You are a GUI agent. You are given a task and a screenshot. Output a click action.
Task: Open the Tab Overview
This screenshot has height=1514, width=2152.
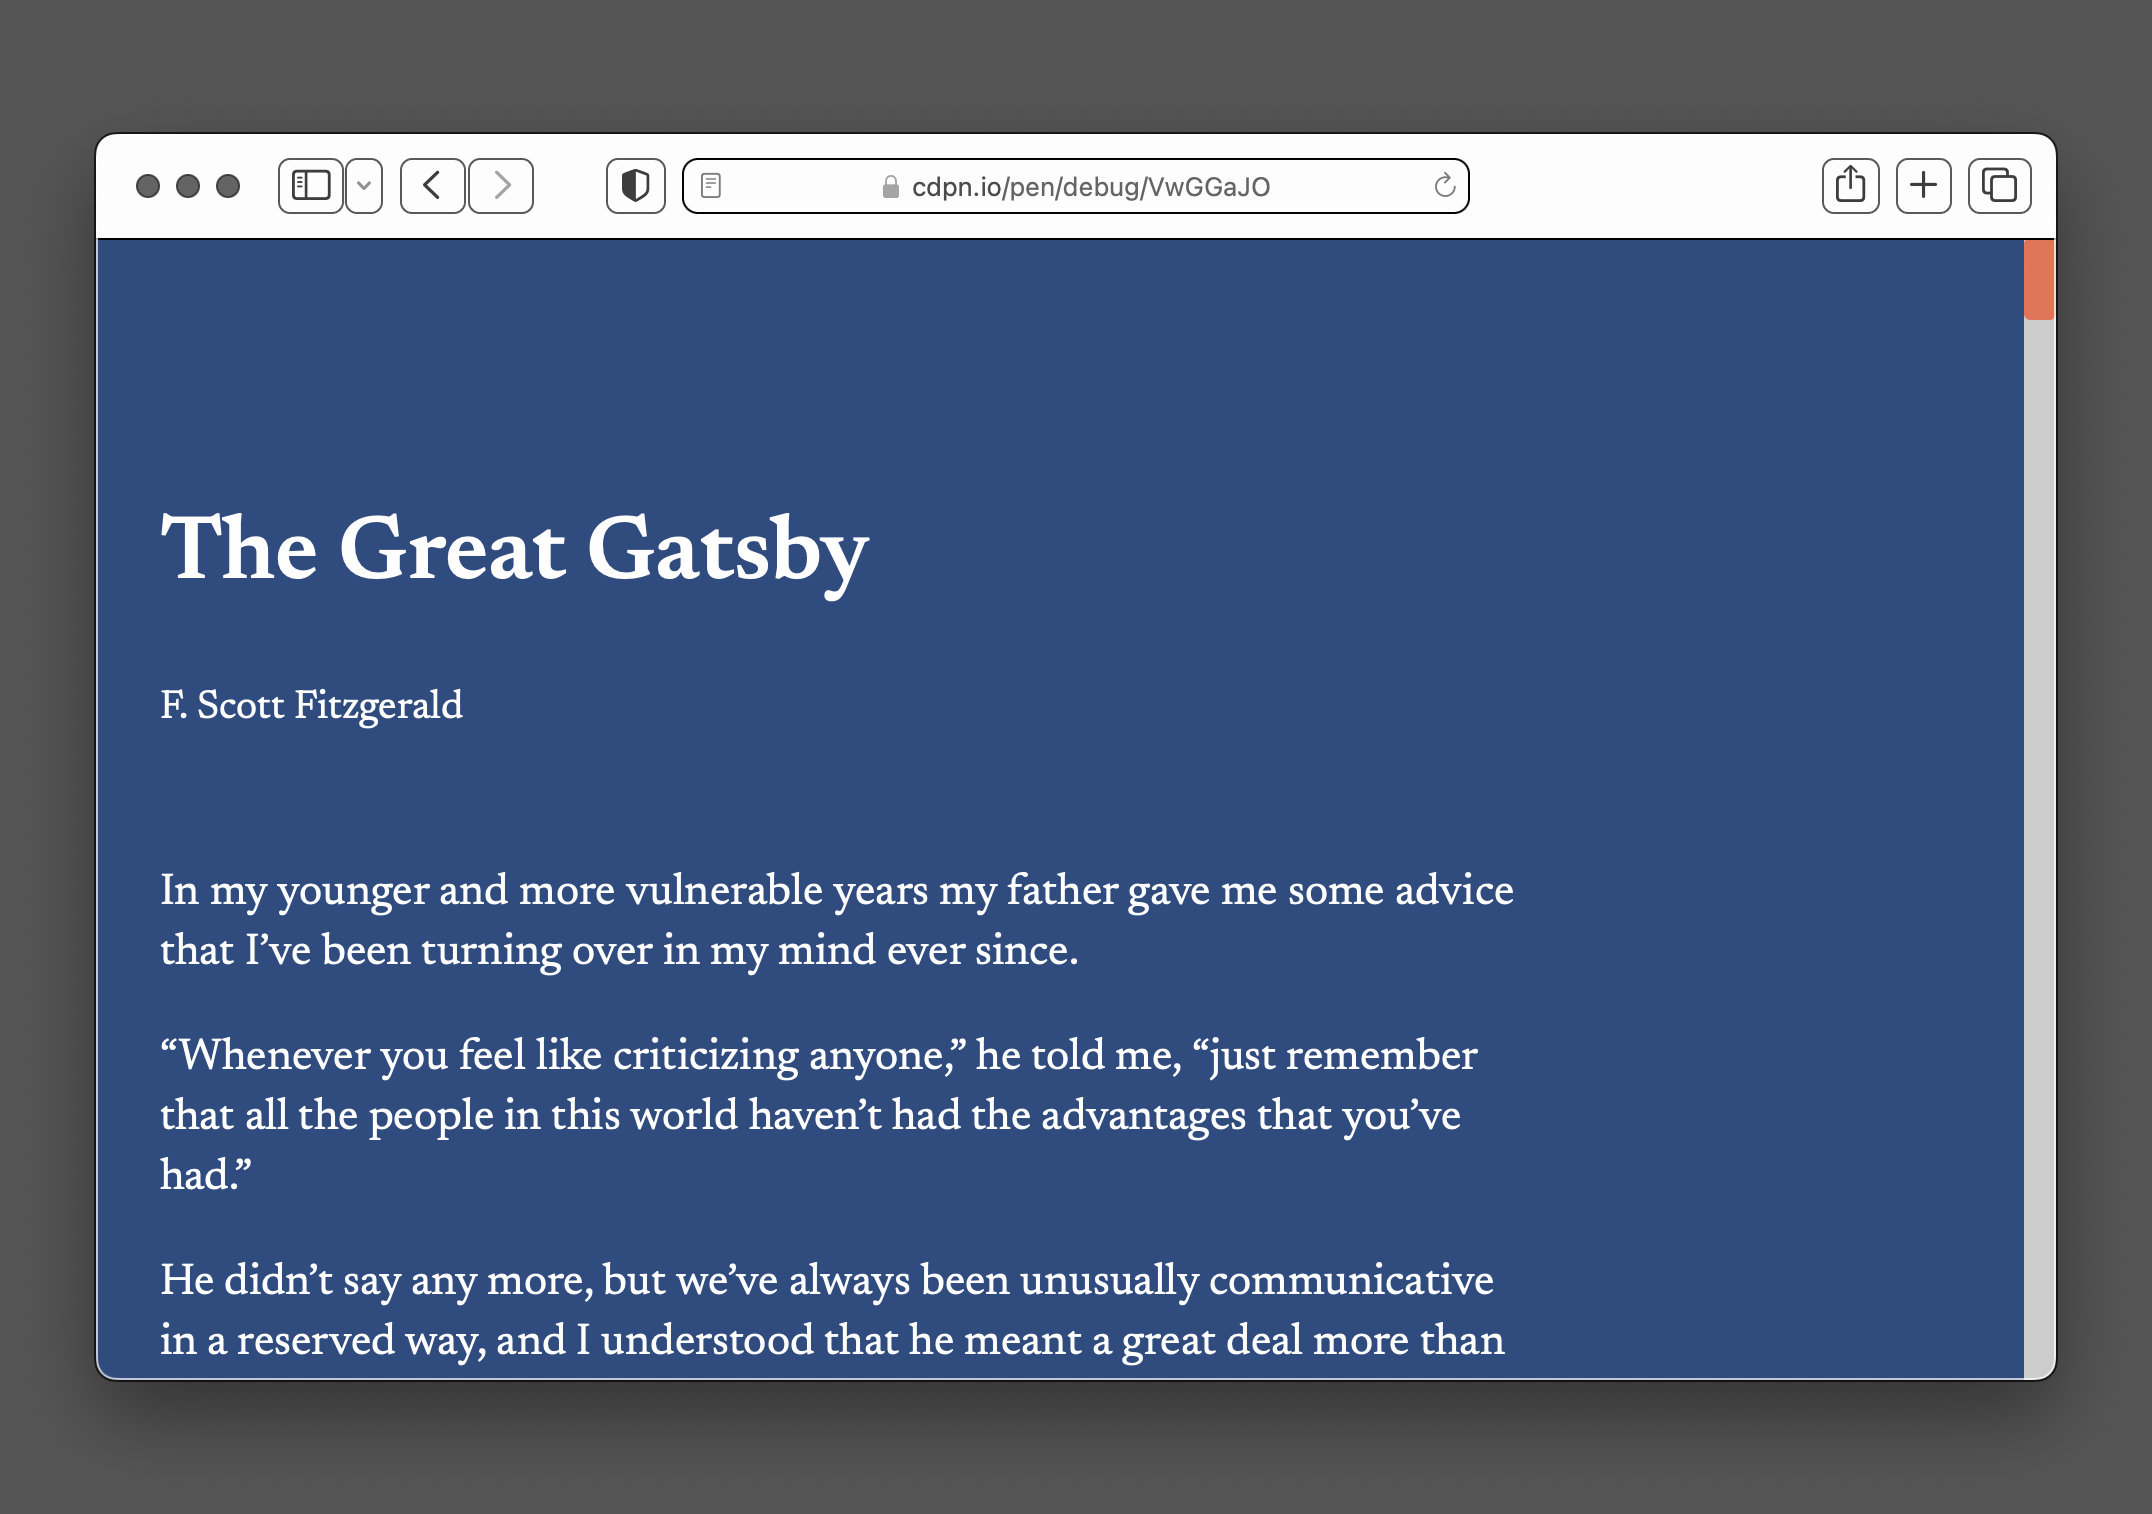point(1997,185)
